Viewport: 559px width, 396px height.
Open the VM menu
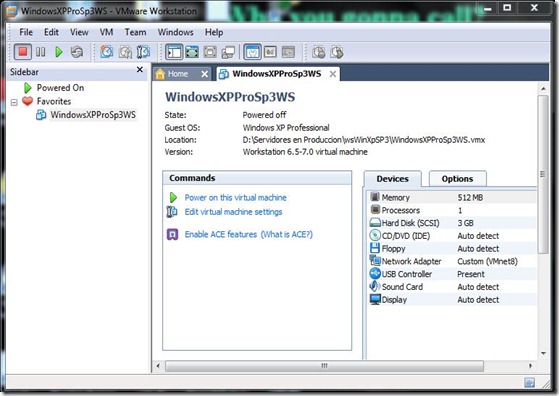tap(106, 32)
